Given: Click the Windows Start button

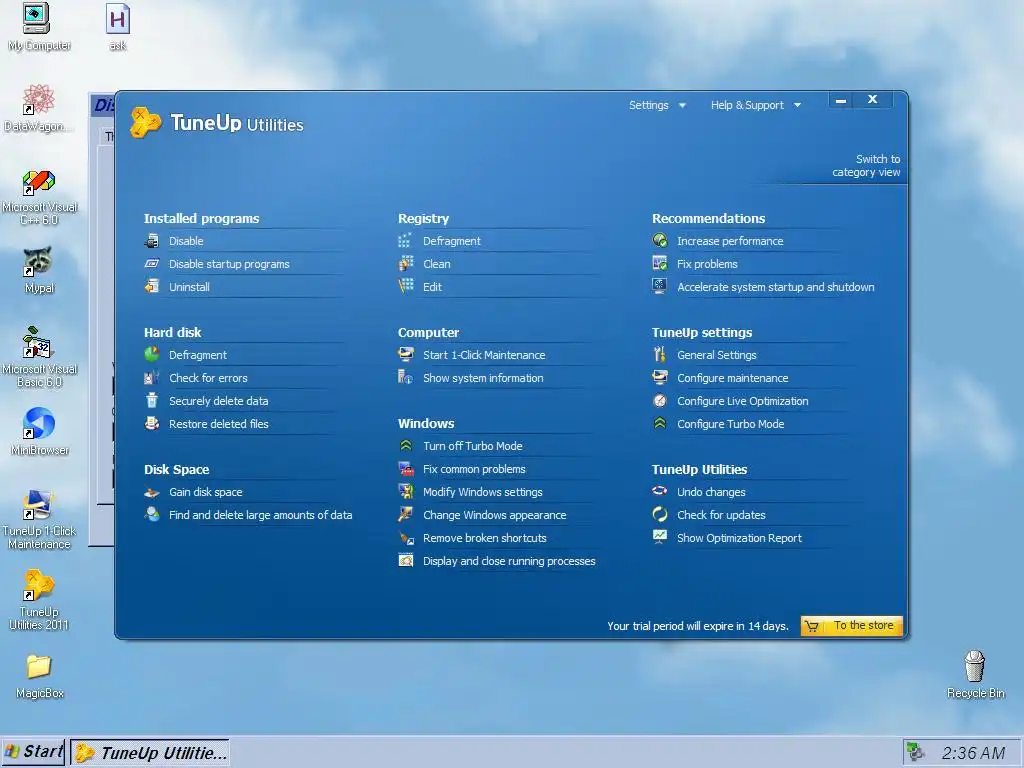Looking at the screenshot, I should [33, 752].
